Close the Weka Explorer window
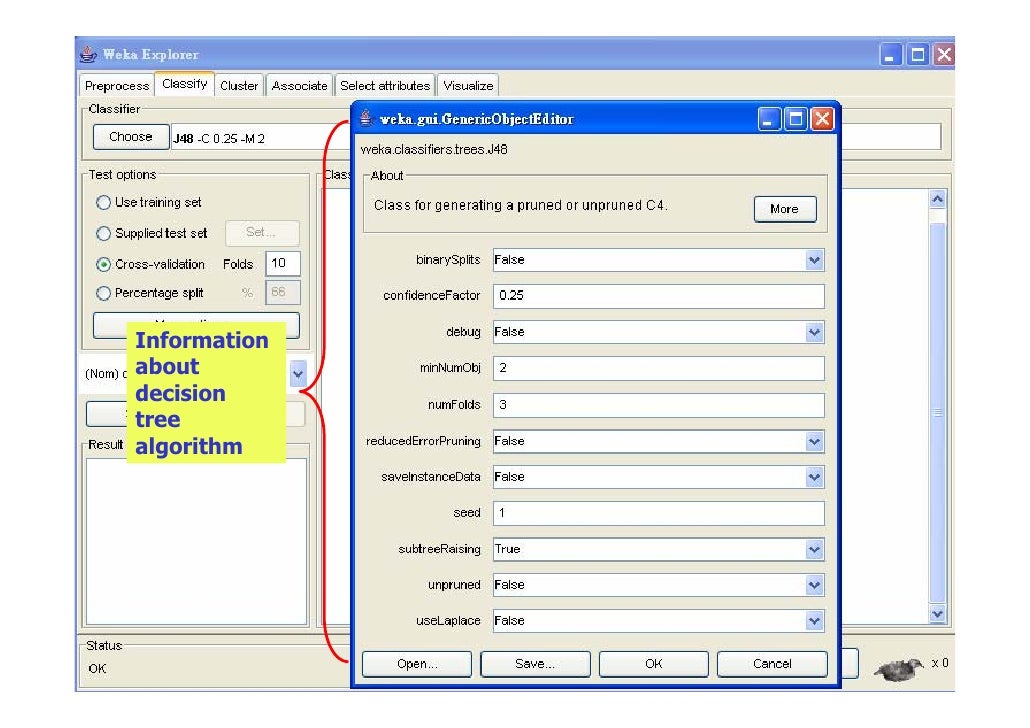 [944, 55]
